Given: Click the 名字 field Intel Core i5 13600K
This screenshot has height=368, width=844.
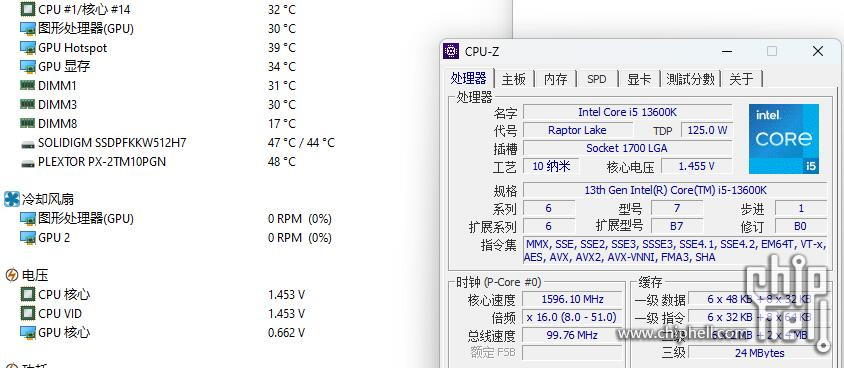Looking at the screenshot, I should [x=628, y=112].
